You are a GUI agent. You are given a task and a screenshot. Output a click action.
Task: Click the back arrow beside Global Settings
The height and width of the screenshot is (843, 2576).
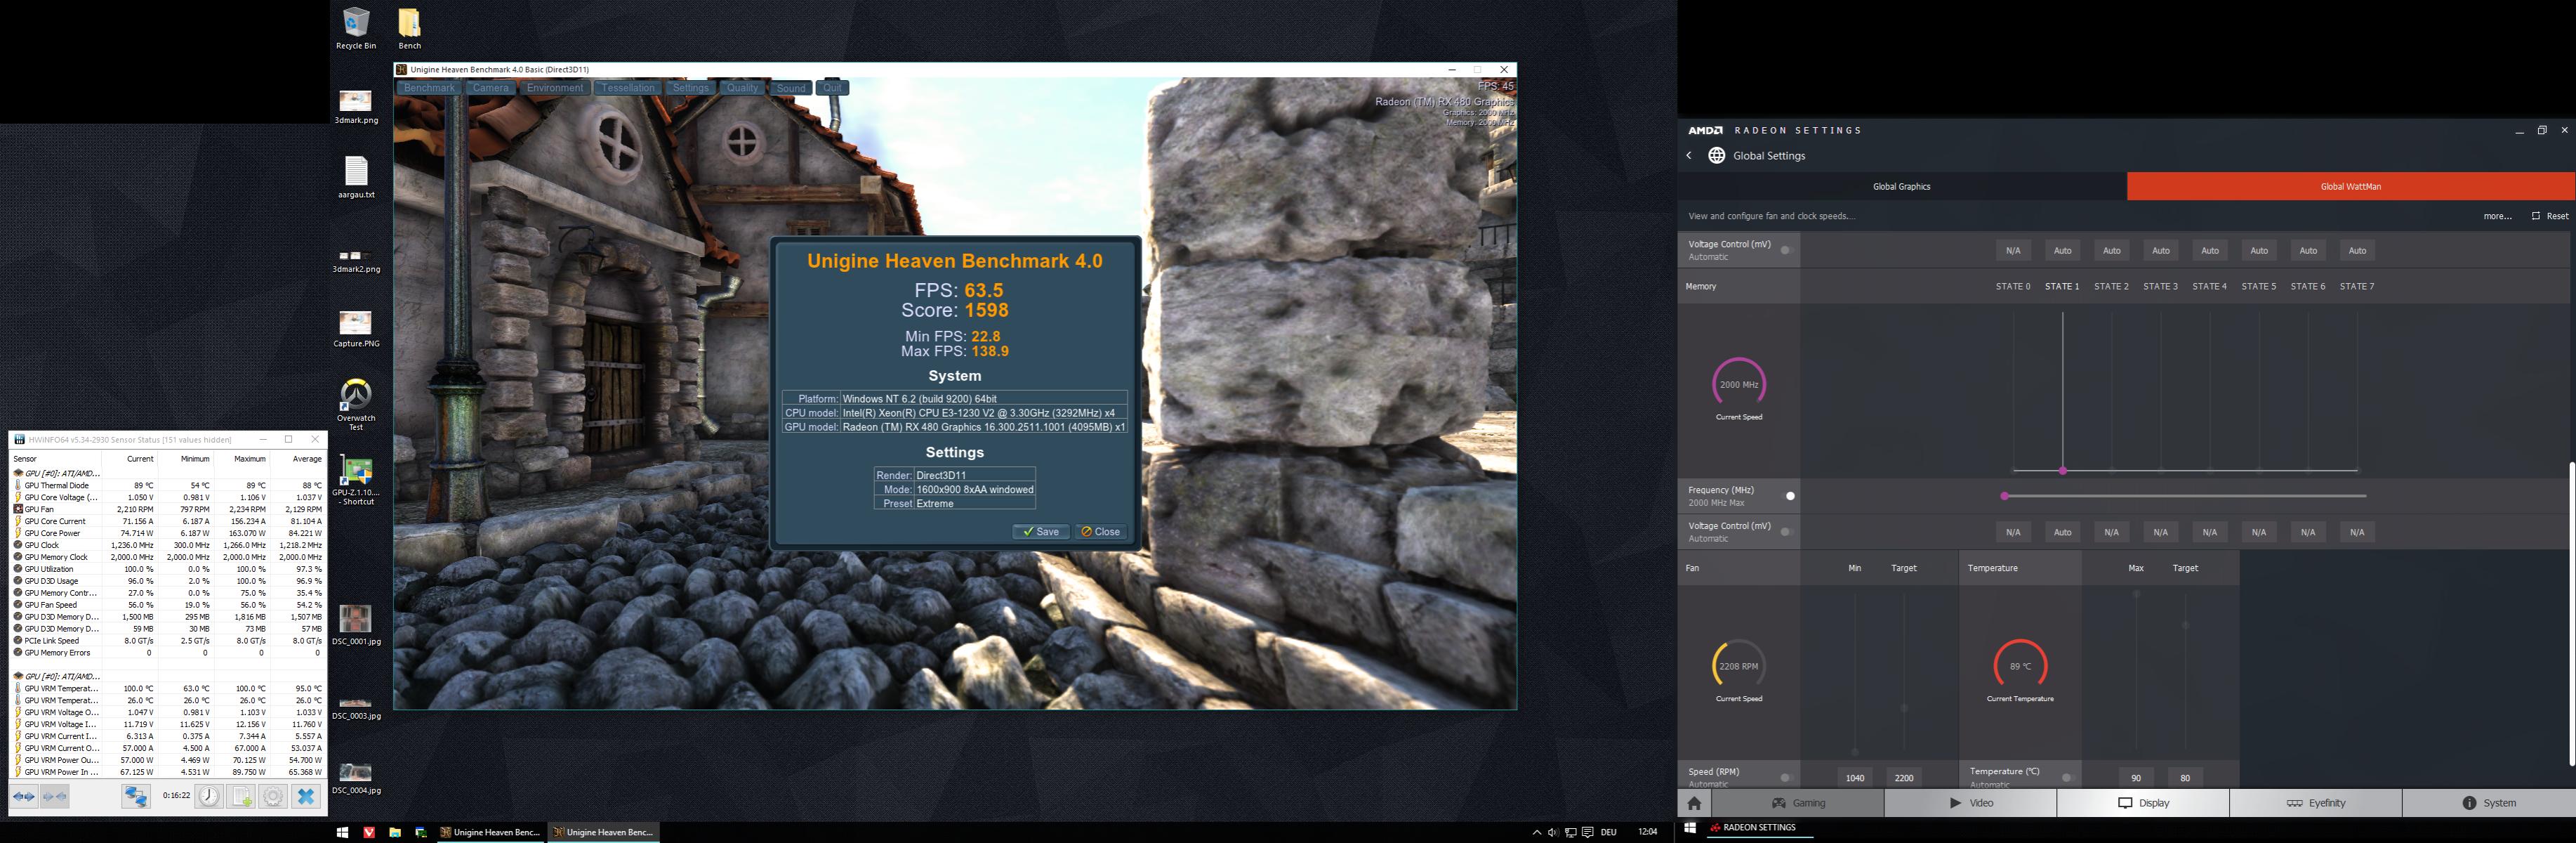[1689, 156]
